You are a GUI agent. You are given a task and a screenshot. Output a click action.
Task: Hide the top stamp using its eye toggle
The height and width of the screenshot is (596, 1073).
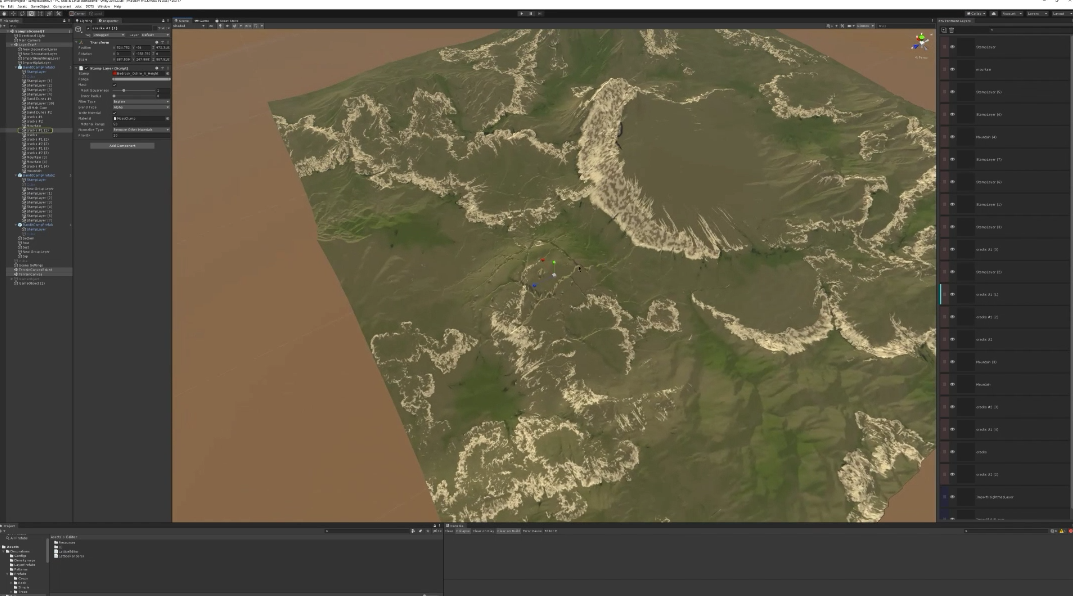[x=952, y=47]
